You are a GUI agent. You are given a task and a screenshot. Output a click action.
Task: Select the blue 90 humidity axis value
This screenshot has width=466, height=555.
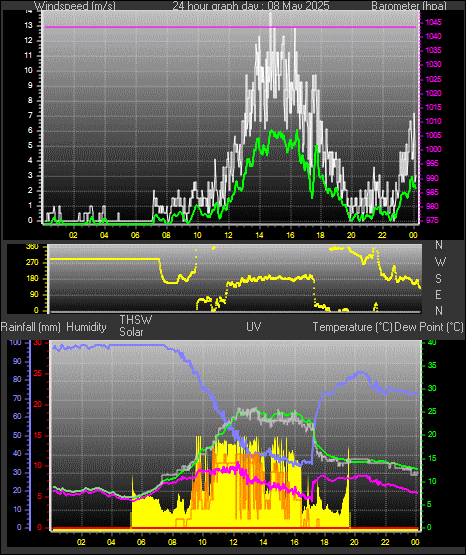17,361
